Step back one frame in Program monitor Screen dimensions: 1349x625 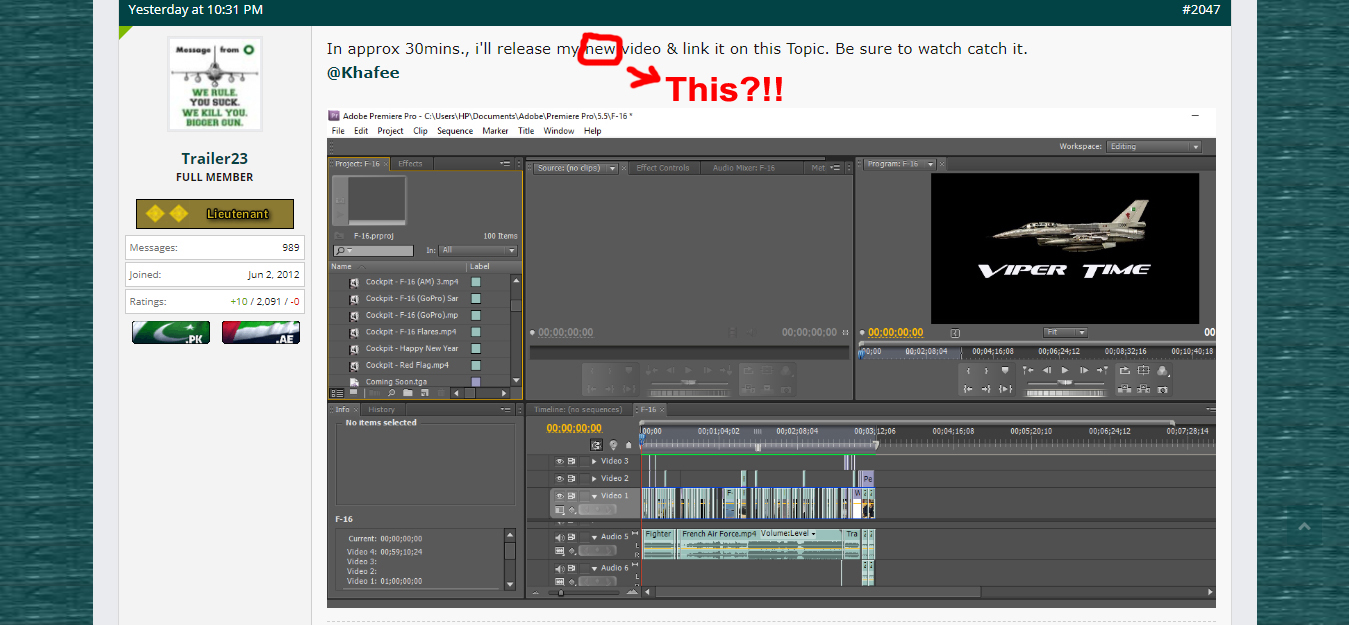[x=1046, y=370]
